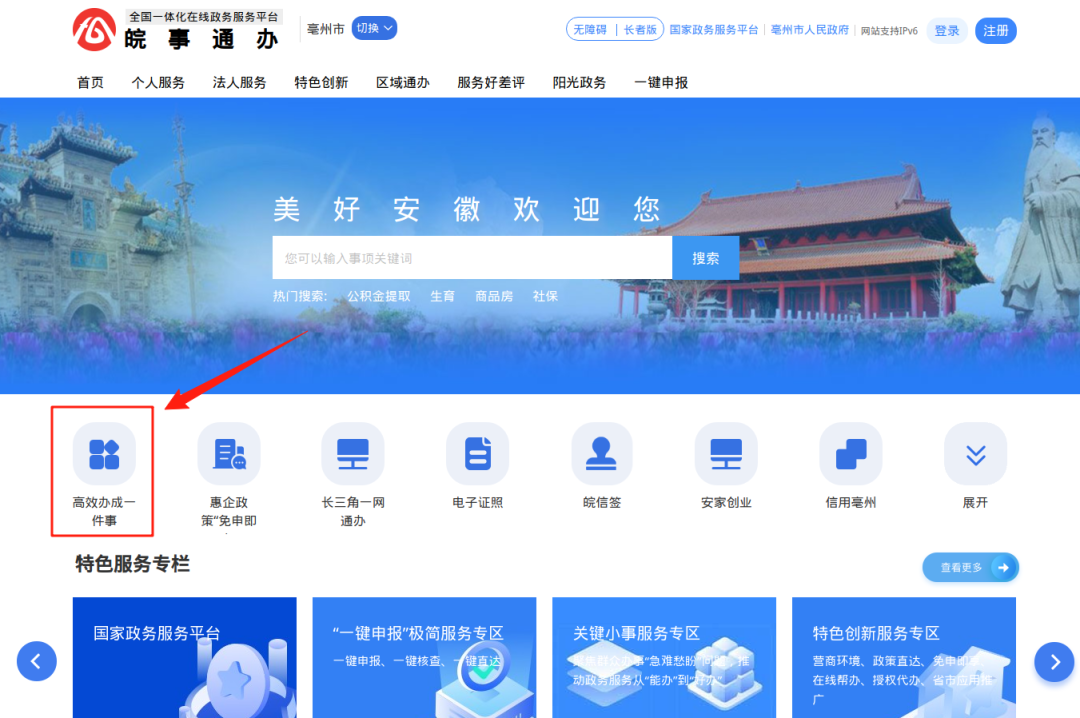This screenshot has height=718, width=1080.
Task: Open the 信用亳州 icon
Action: pos(850,453)
